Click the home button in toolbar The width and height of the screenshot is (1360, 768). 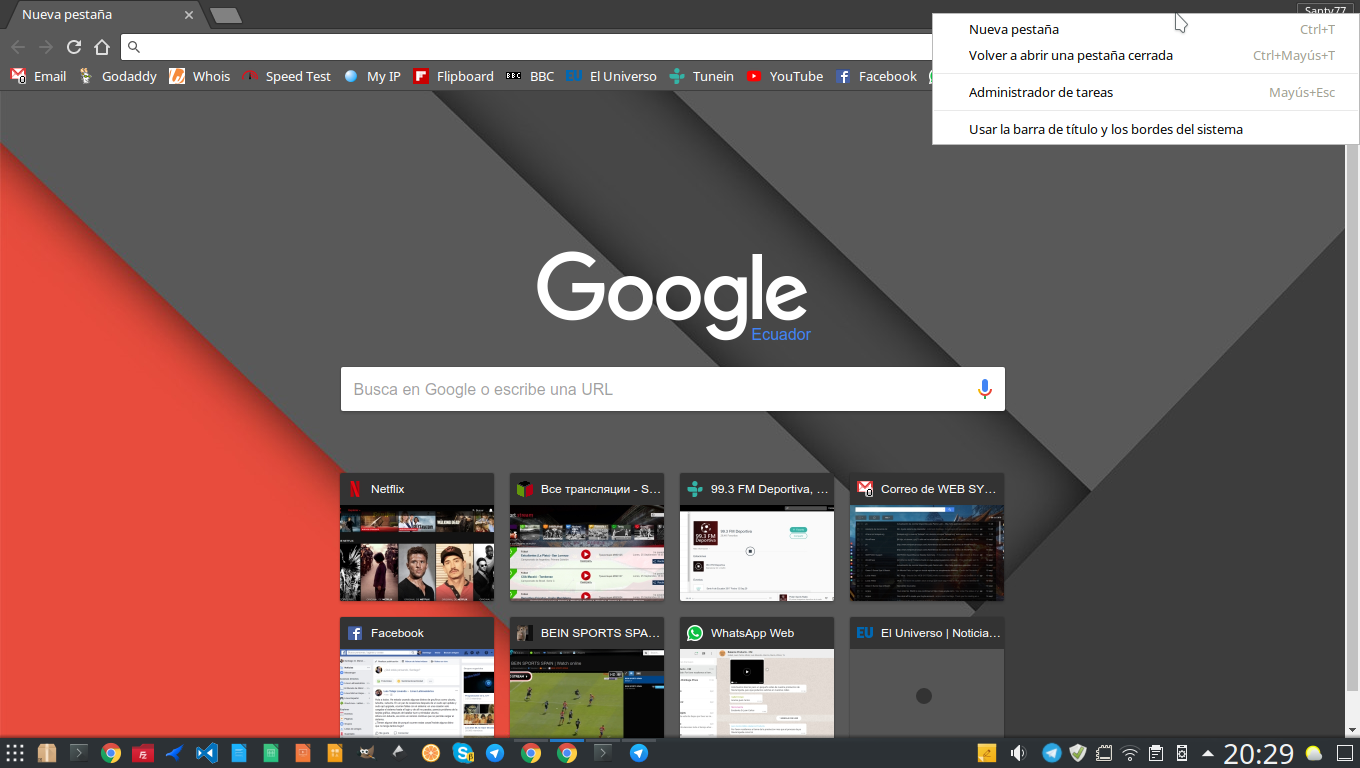tap(102, 47)
